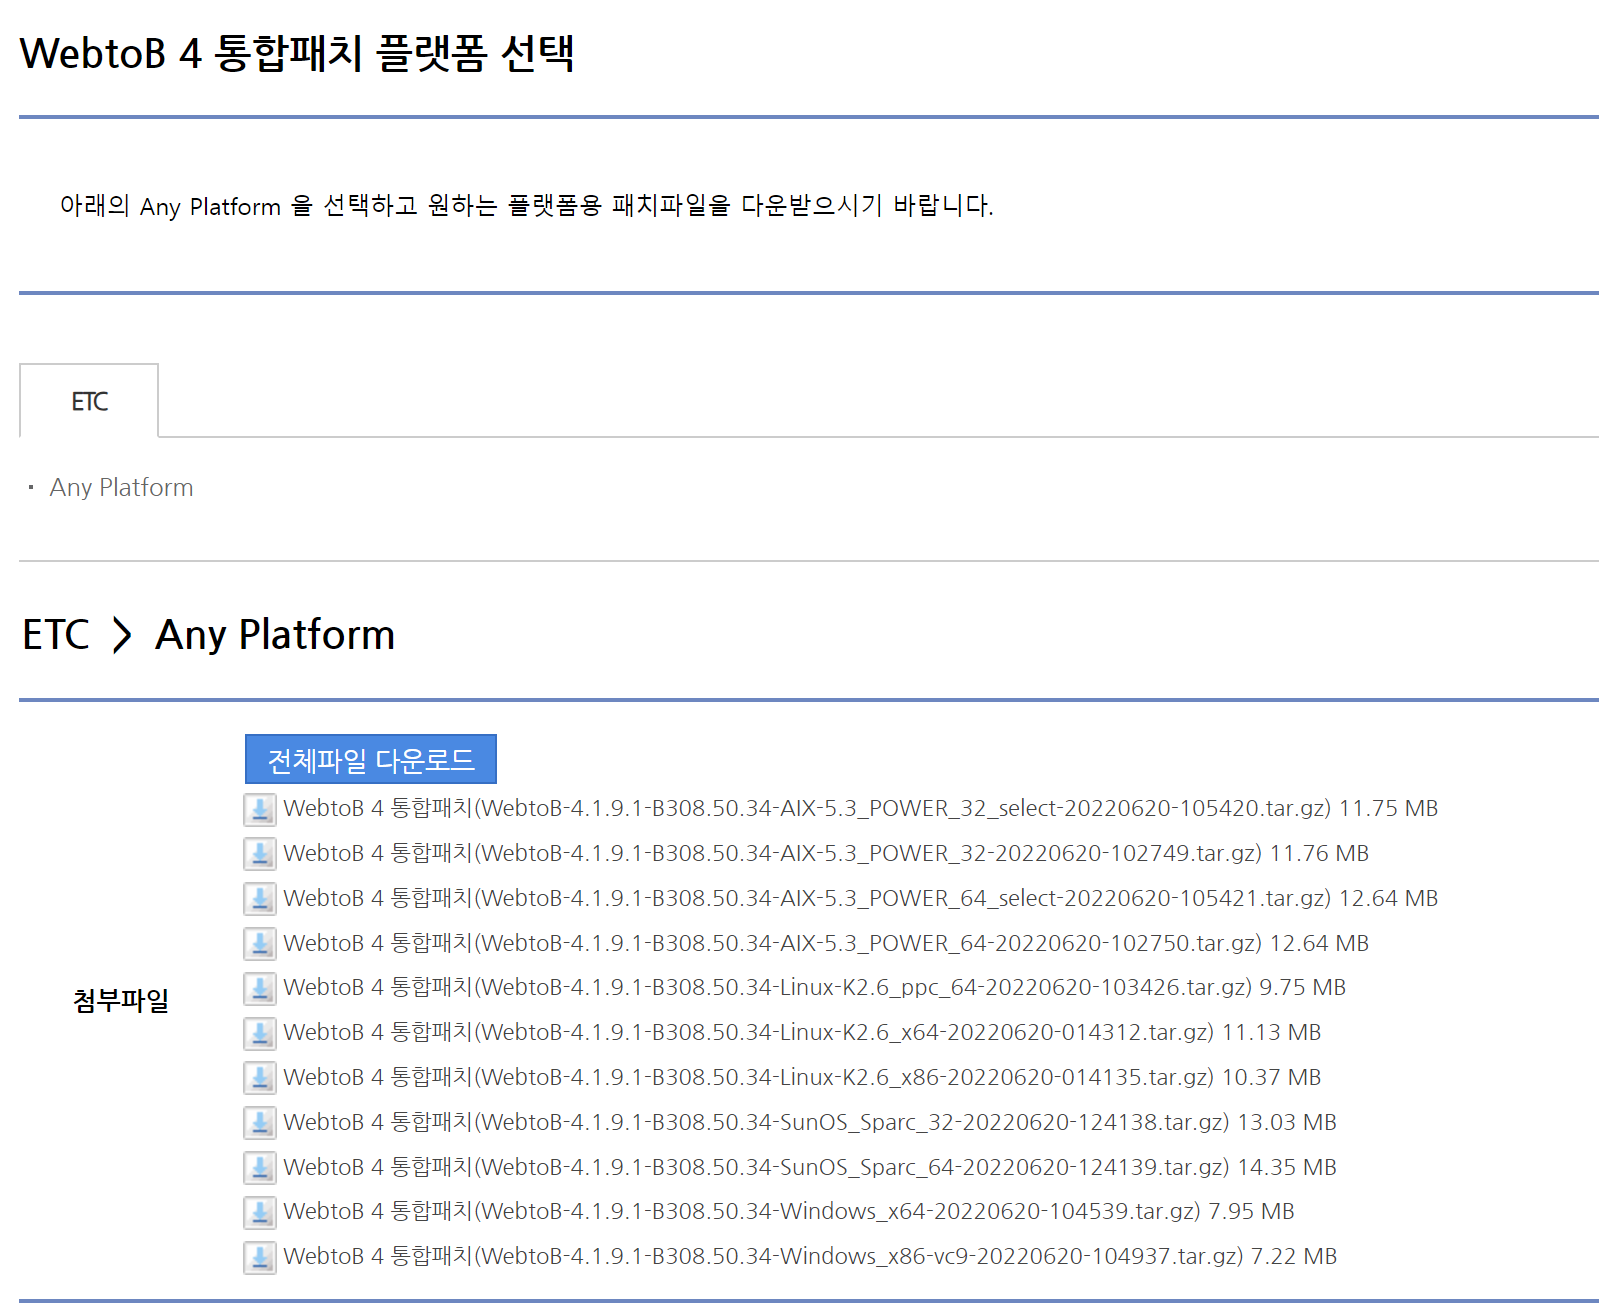
Task: Click download icon for Linux-K2.6_x86 file
Action: tap(260, 1078)
